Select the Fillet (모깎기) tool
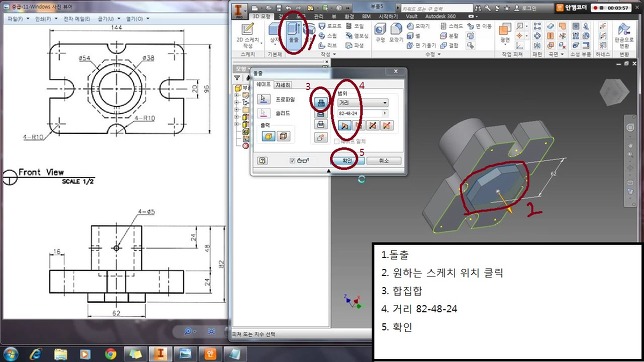The image size is (644, 362). coord(396,33)
